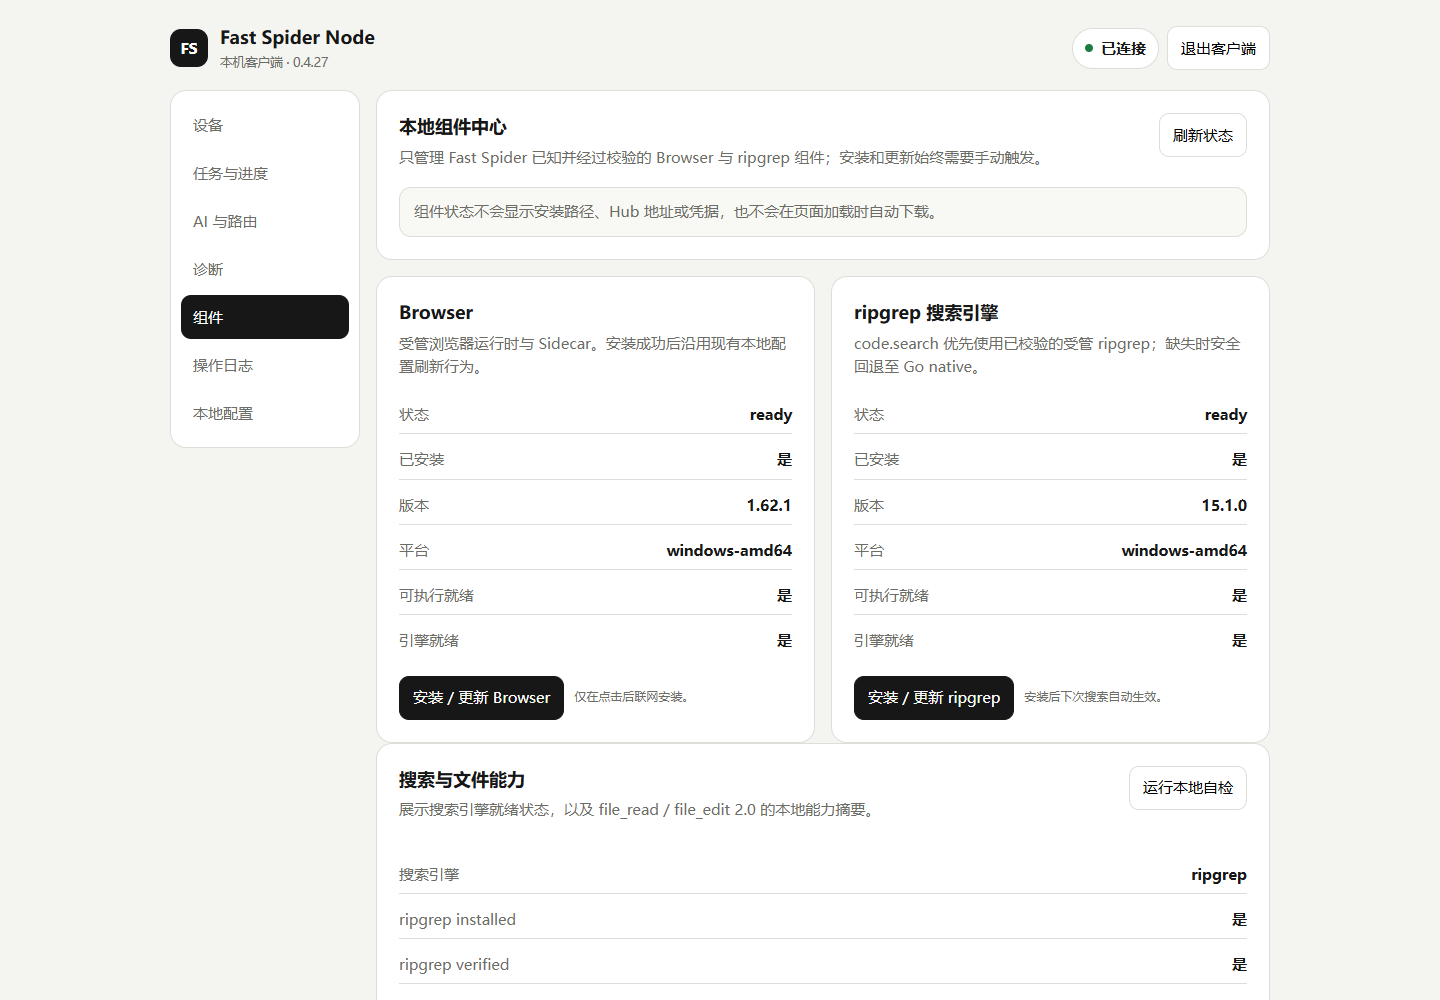Select 诊断 in the sidebar
This screenshot has height=1000, width=1440.
[265, 269]
